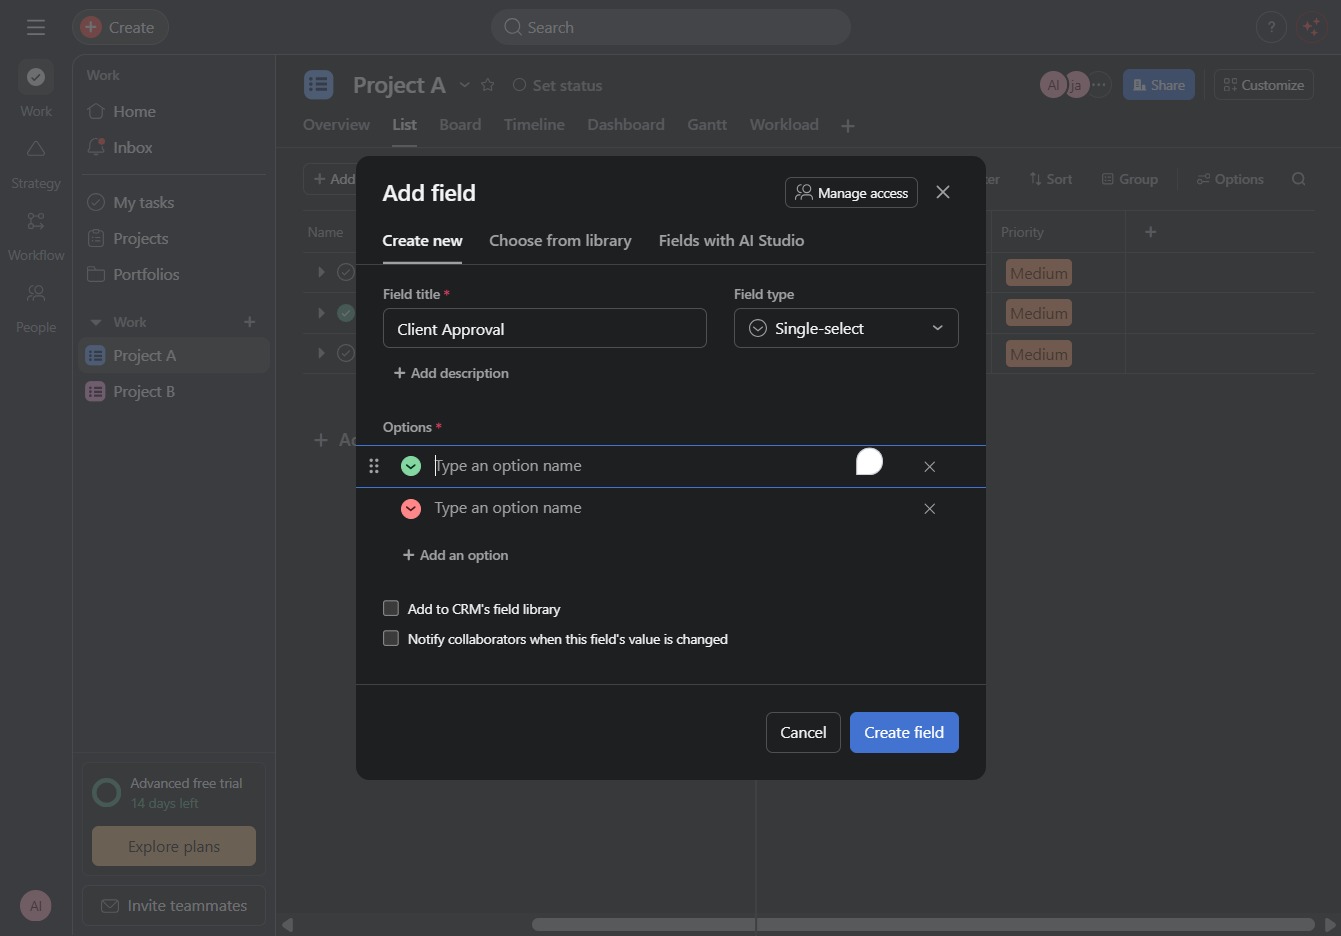This screenshot has width=1341, height=936.
Task: Open the Dashboard project tab
Action: pos(626,124)
